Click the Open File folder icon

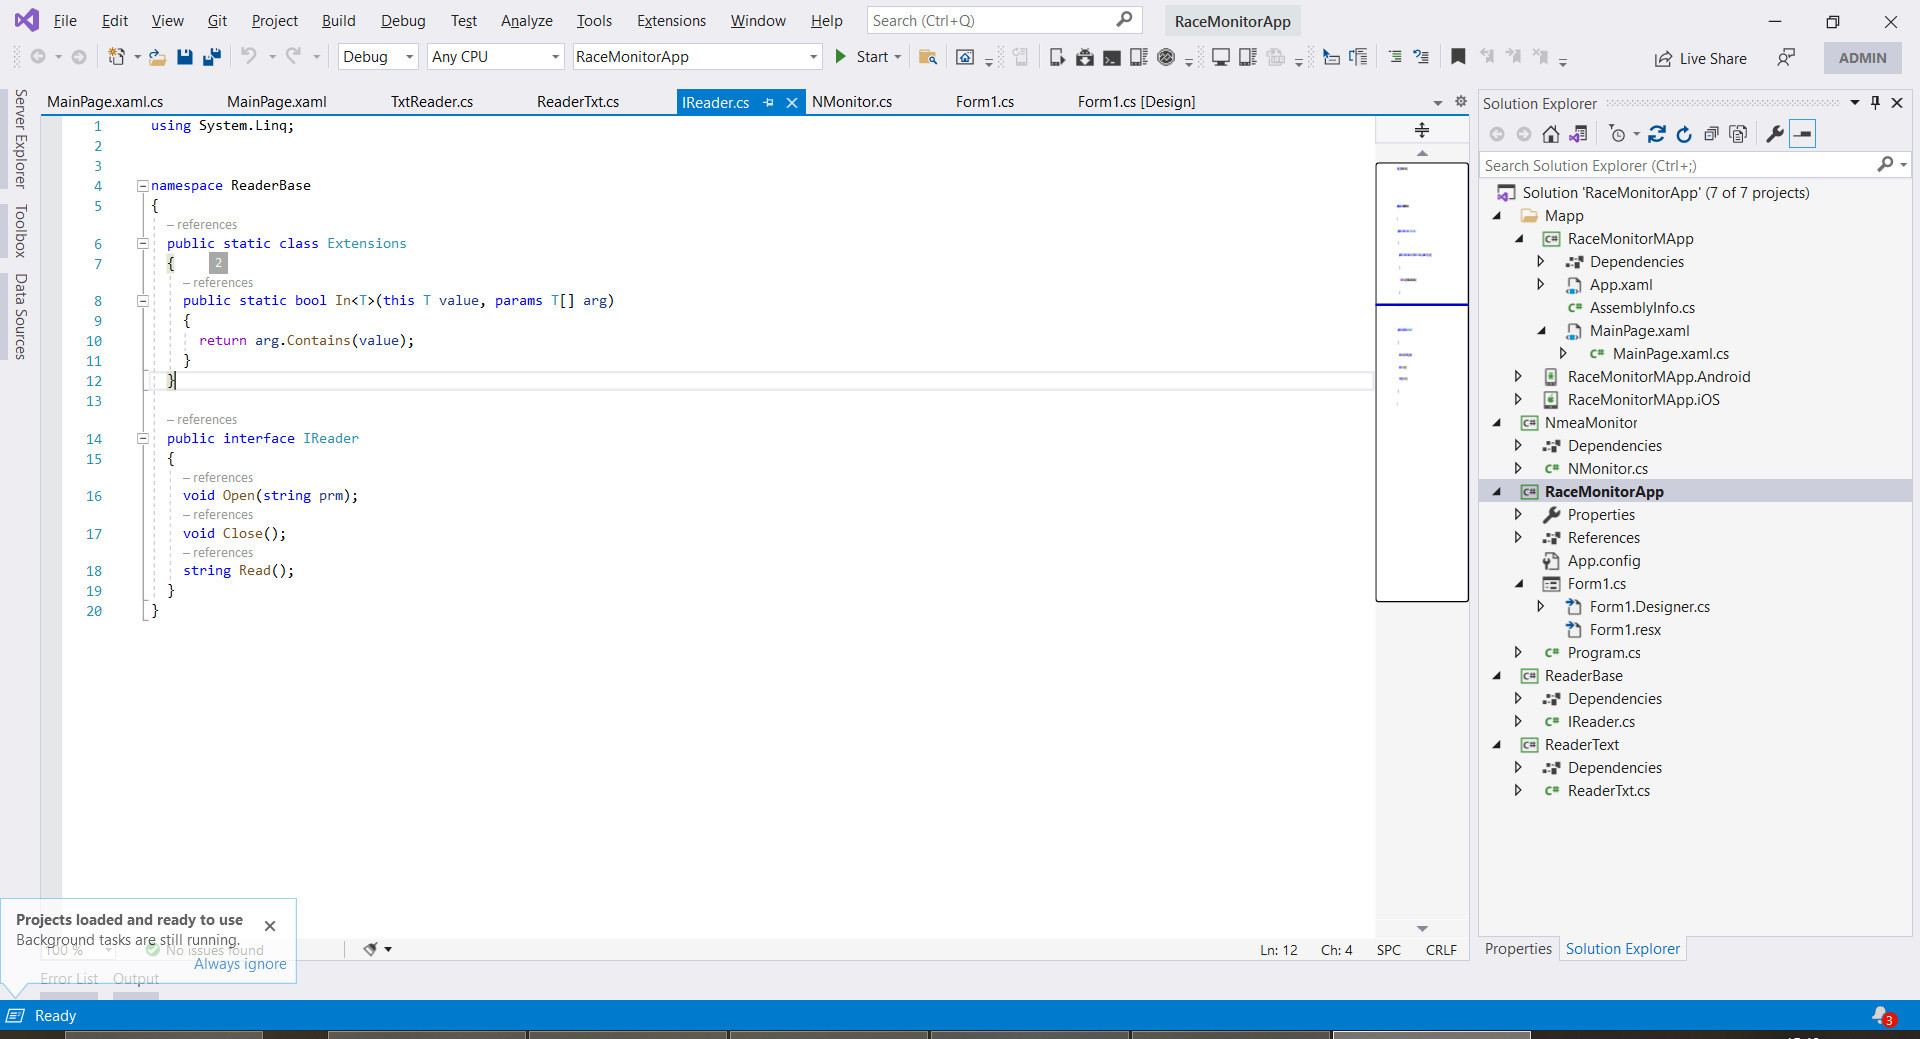coord(157,57)
